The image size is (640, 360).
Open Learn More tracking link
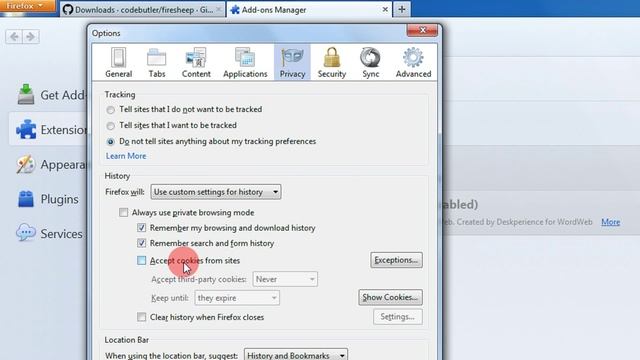[126, 156]
